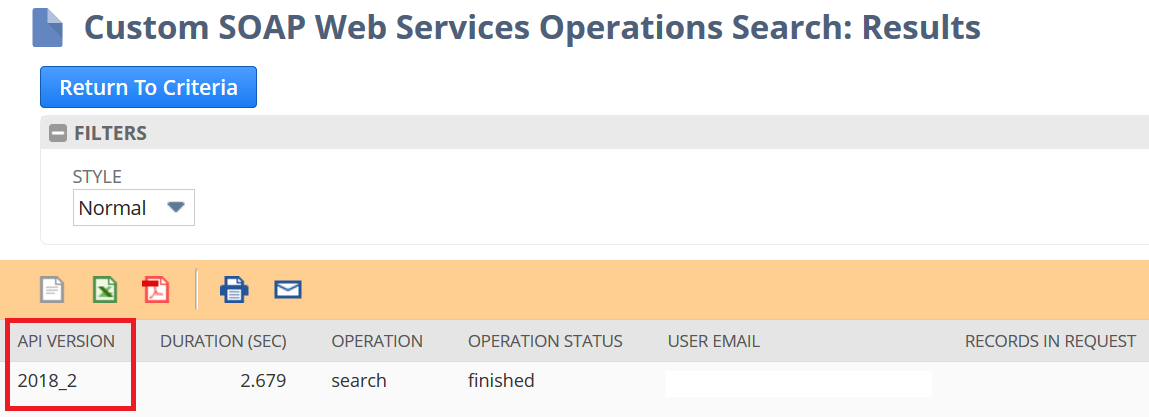Image resolution: width=1149 pixels, height=417 pixels.
Task: Click the Style dropdown arrow
Action: [175, 207]
